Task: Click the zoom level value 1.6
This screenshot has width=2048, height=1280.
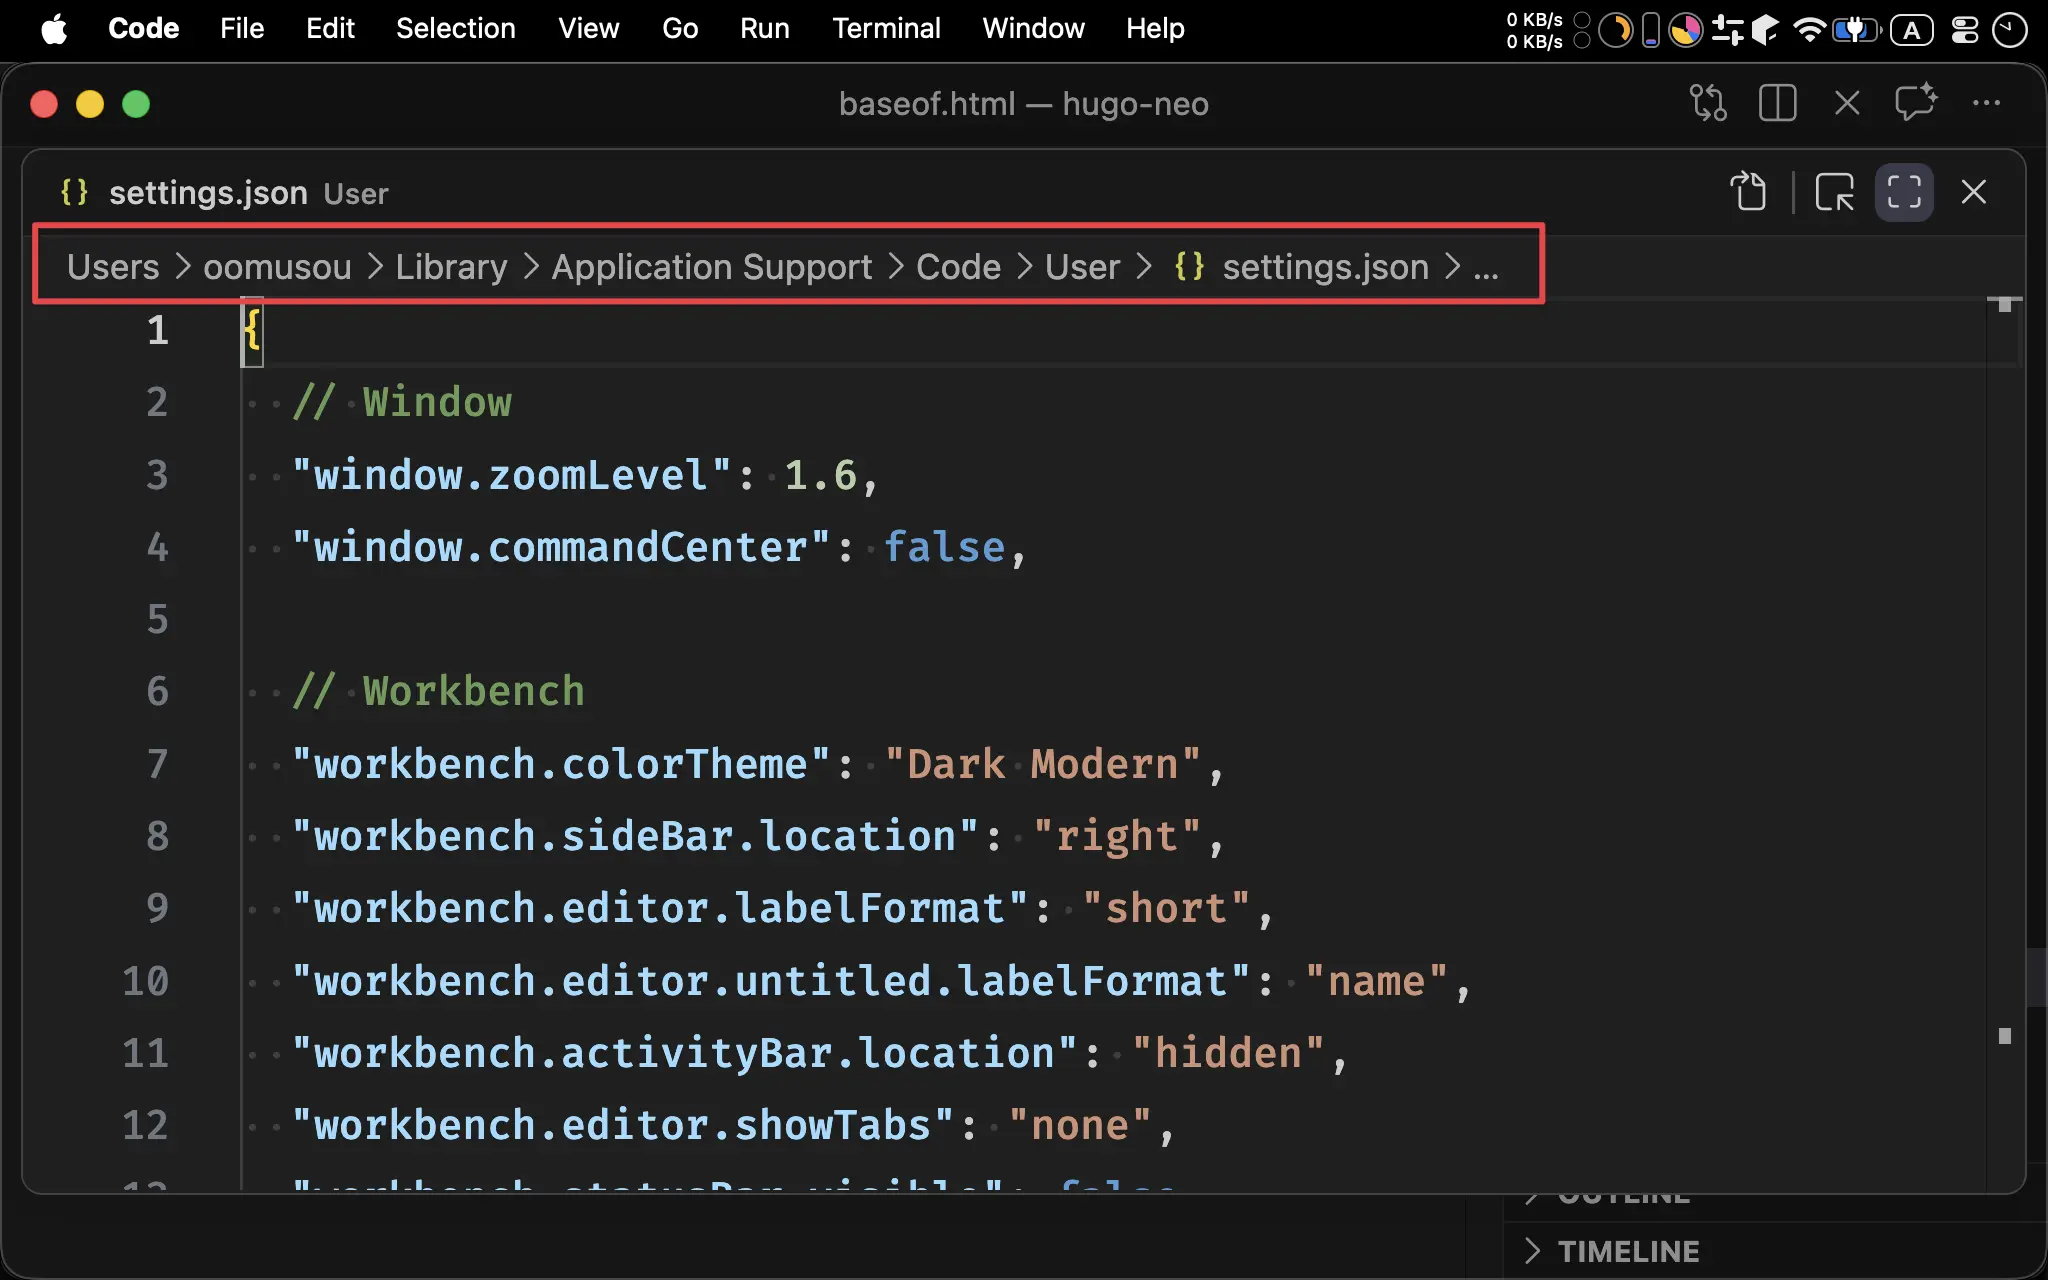Action: pyautogui.click(x=820, y=475)
